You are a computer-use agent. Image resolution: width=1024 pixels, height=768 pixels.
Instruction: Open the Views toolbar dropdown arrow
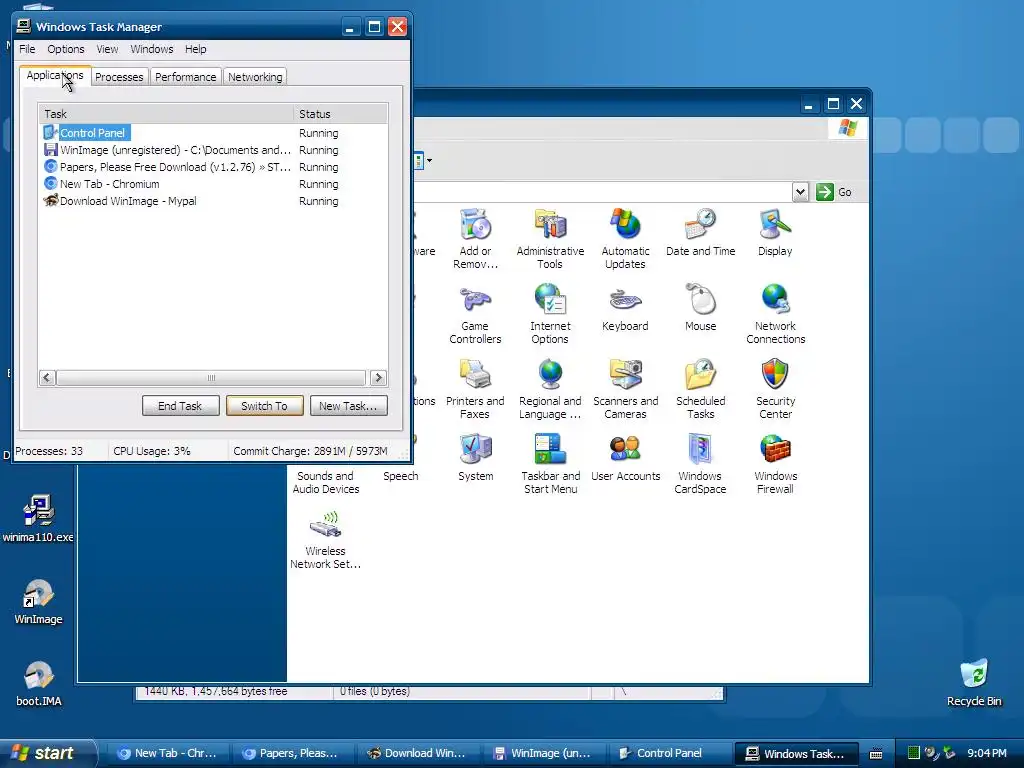point(429,160)
